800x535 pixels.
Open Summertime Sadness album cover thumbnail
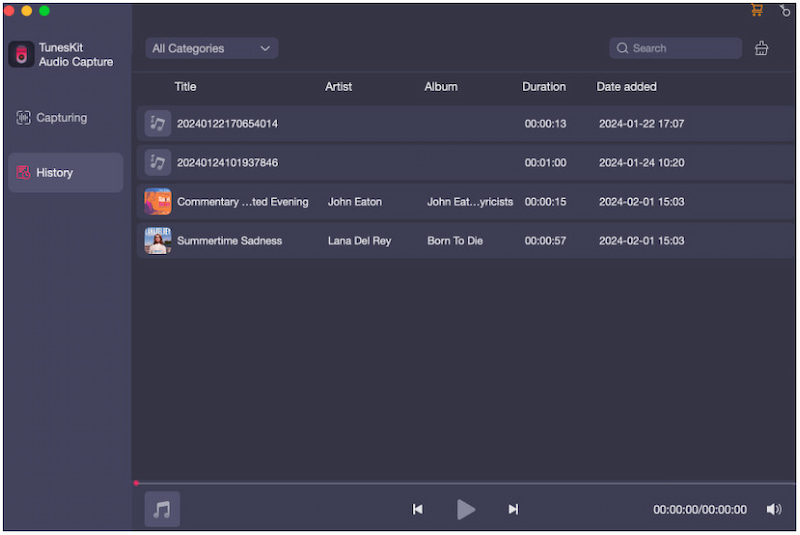(158, 241)
